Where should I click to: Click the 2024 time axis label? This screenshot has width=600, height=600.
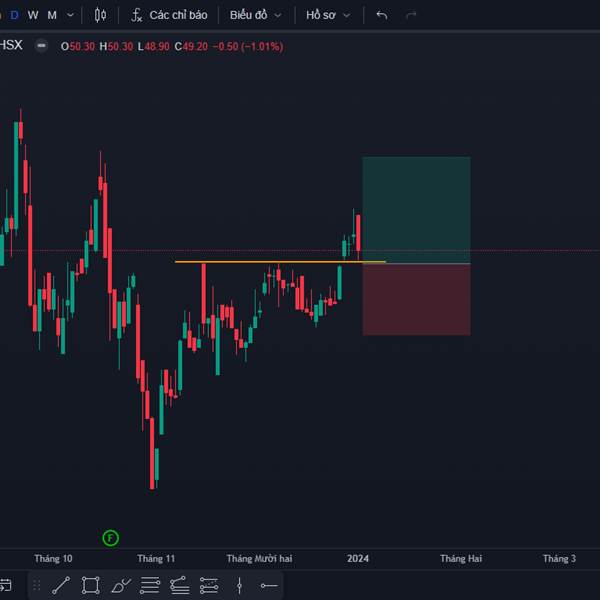[358, 559]
